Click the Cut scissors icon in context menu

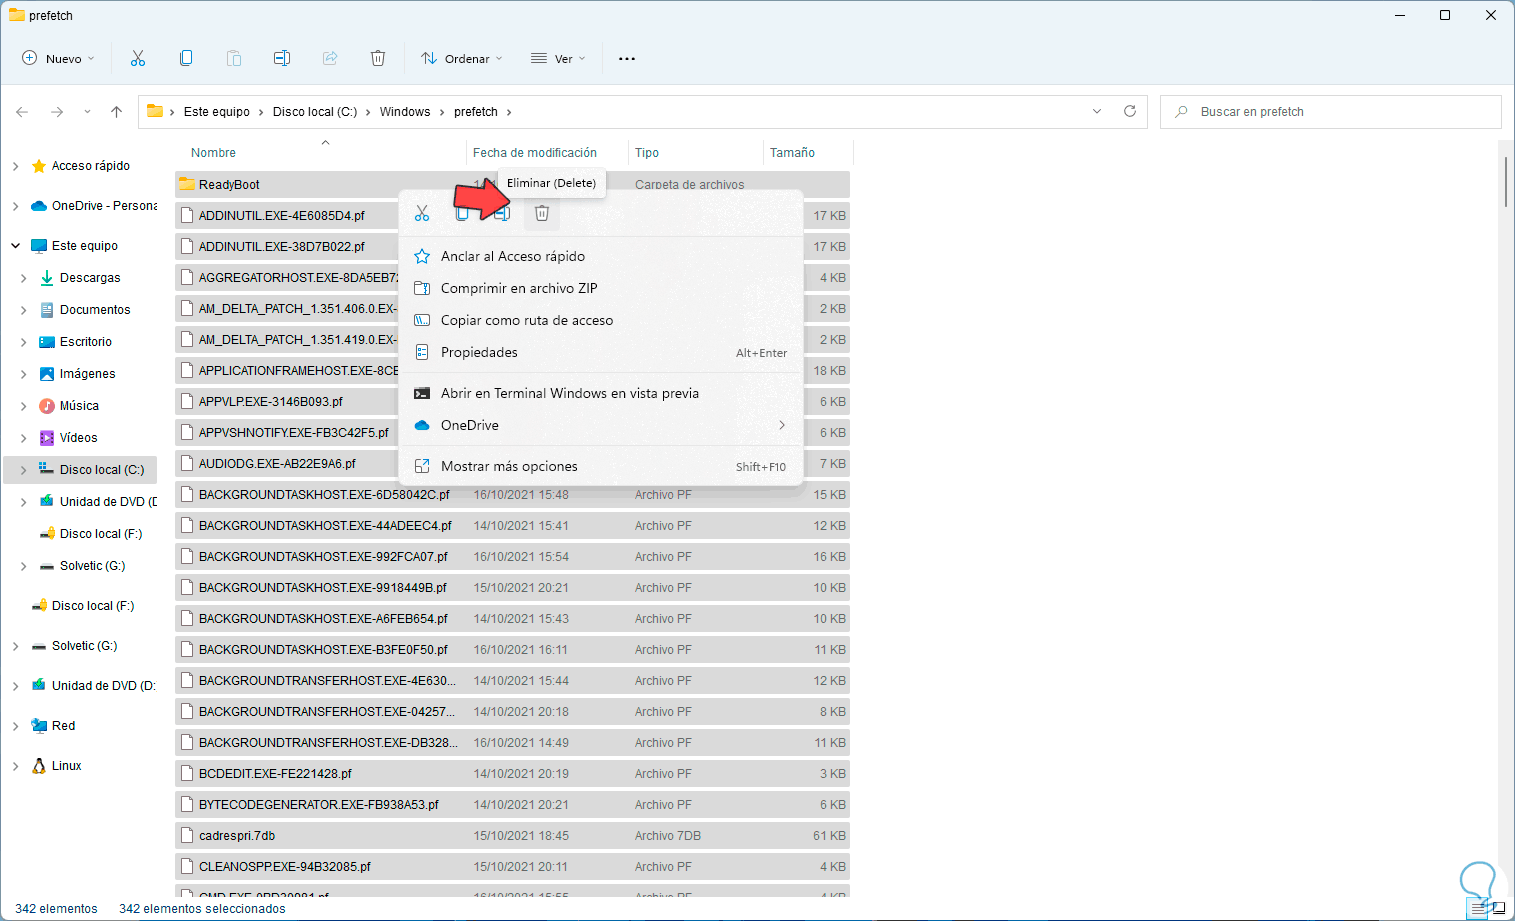(x=422, y=213)
